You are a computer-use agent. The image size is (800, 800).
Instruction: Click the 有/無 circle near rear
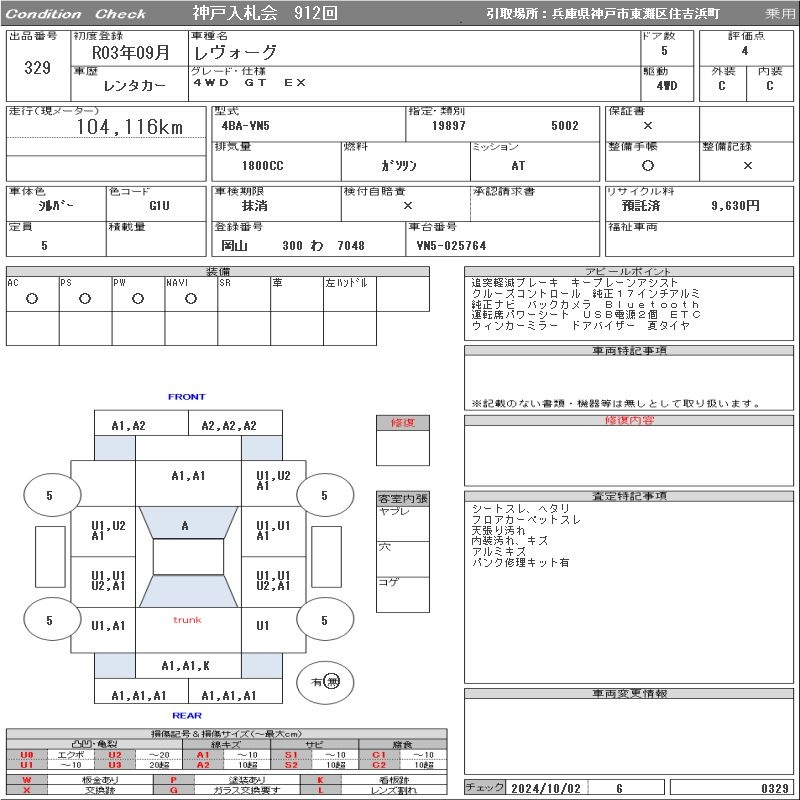[325, 682]
